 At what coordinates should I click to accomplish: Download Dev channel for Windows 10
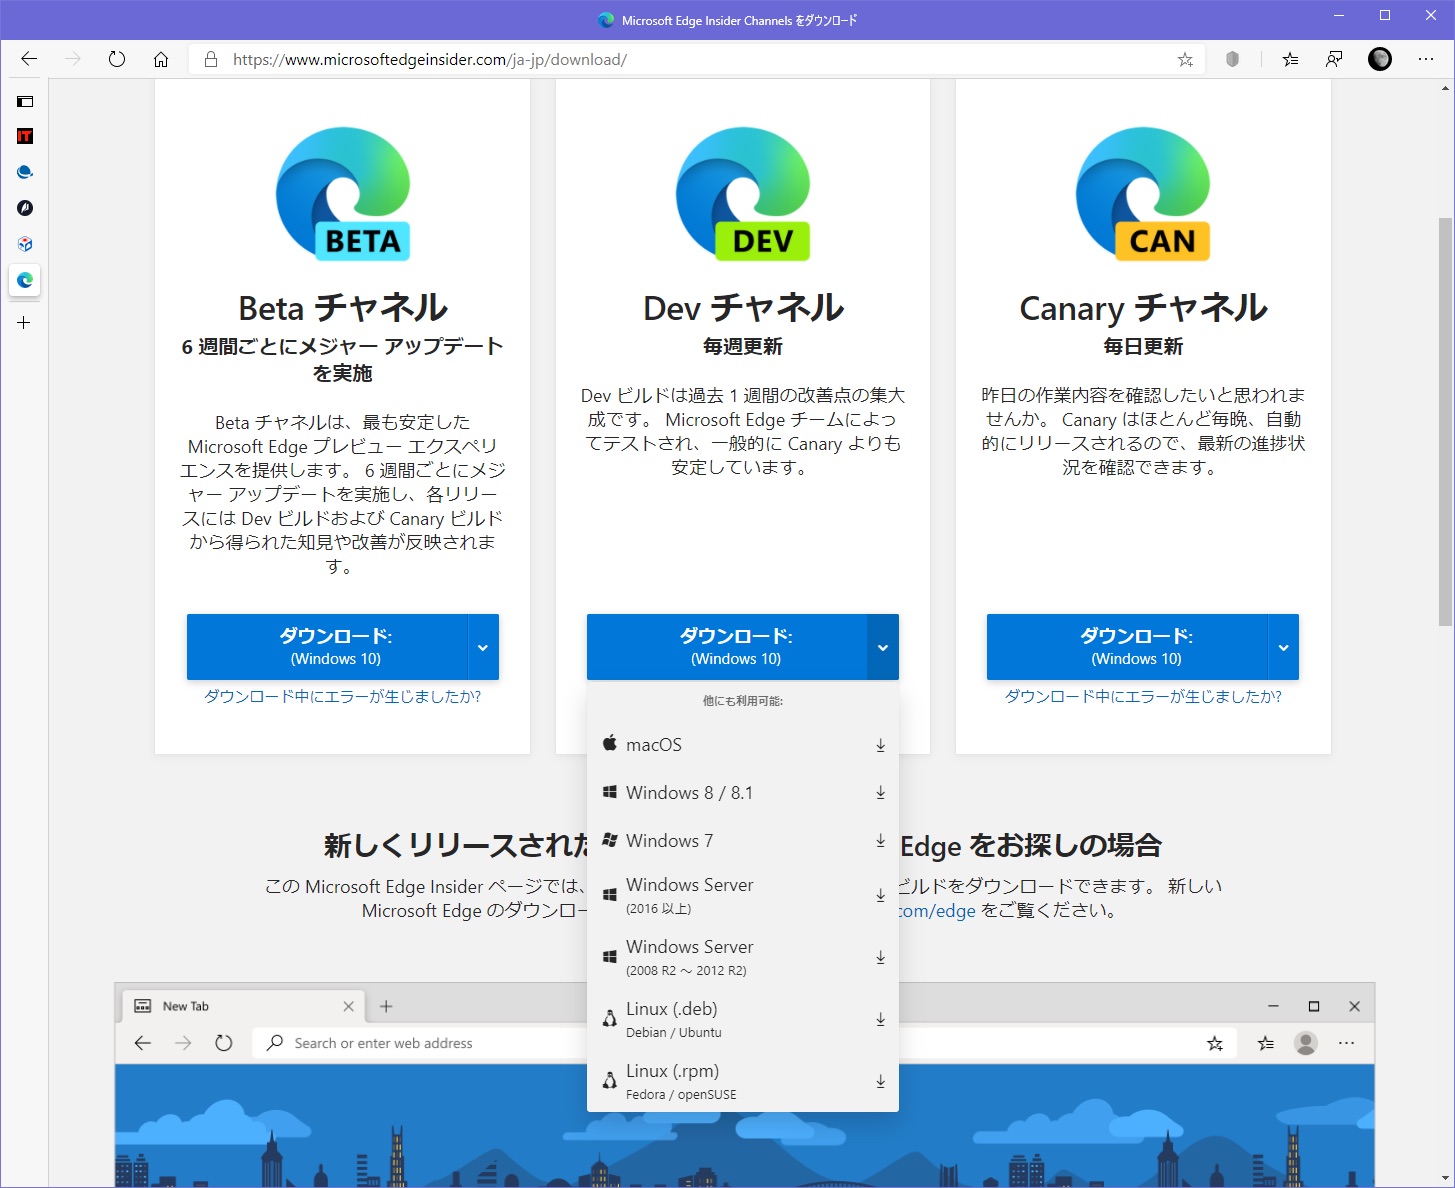pyautogui.click(x=727, y=647)
